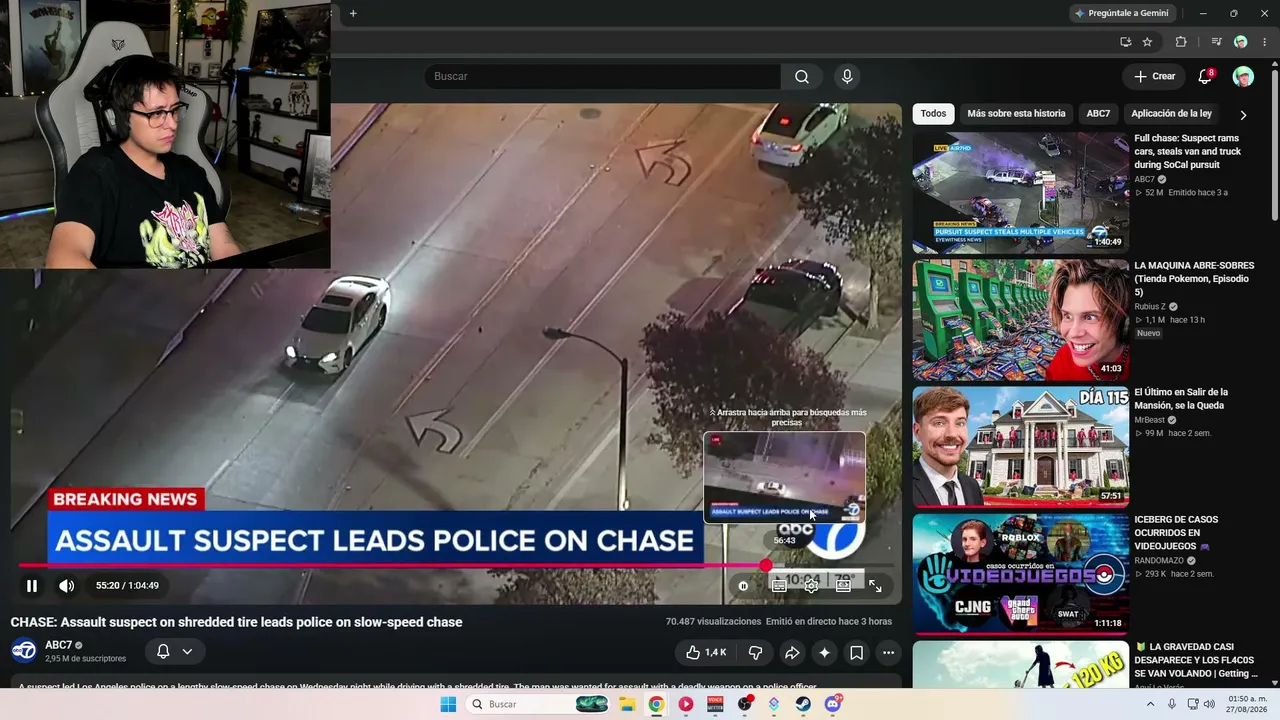Open the Chrome three-dot menu
Viewport: 1280px width, 720px height.
tap(1264, 42)
